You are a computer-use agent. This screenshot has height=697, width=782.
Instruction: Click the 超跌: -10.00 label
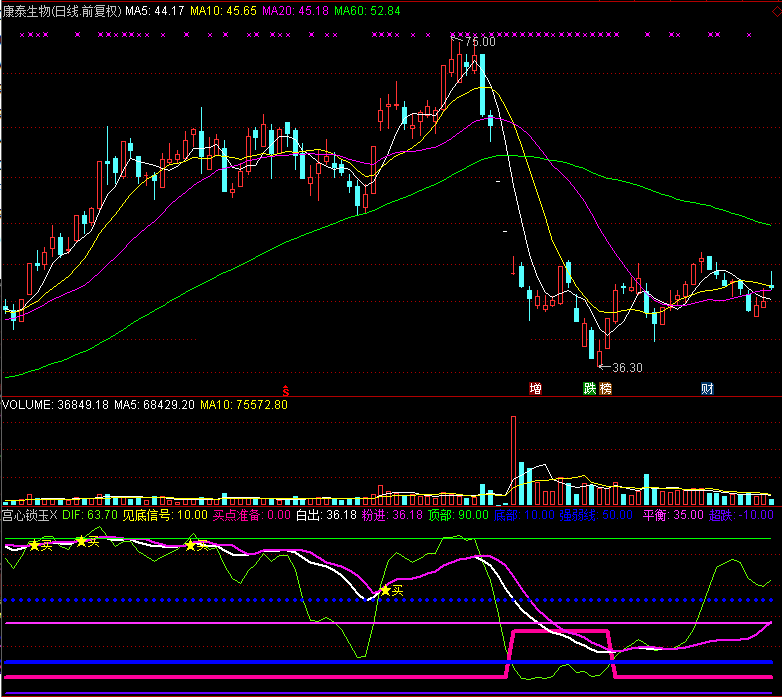coord(741,515)
